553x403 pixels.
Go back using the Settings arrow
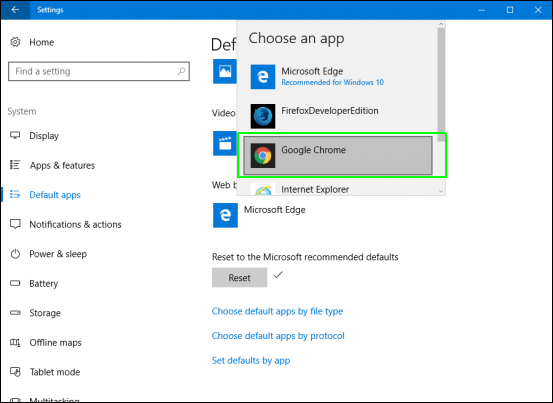pyautogui.click(x=15, y=10)
